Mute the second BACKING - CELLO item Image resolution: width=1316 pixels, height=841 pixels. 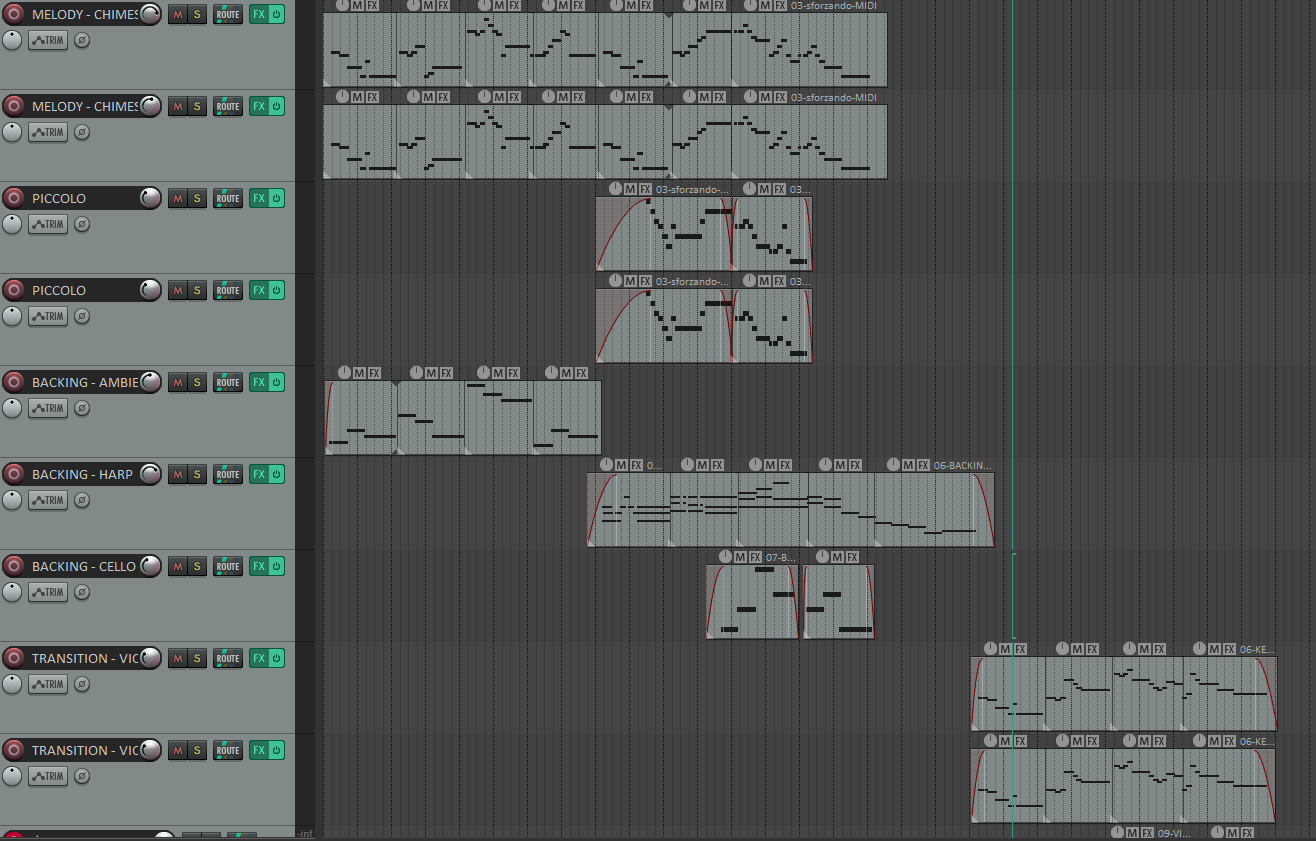click(837, 556)
